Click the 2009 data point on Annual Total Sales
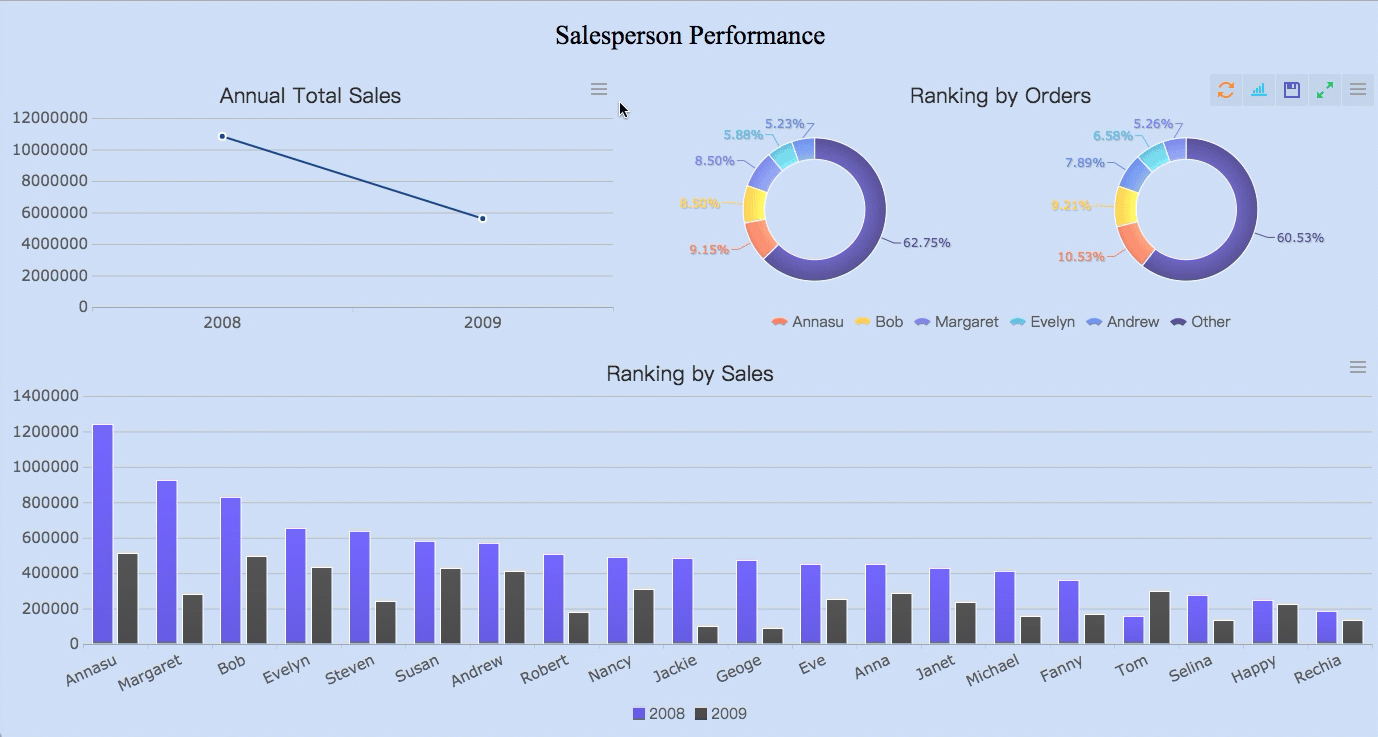 point(482,218)
